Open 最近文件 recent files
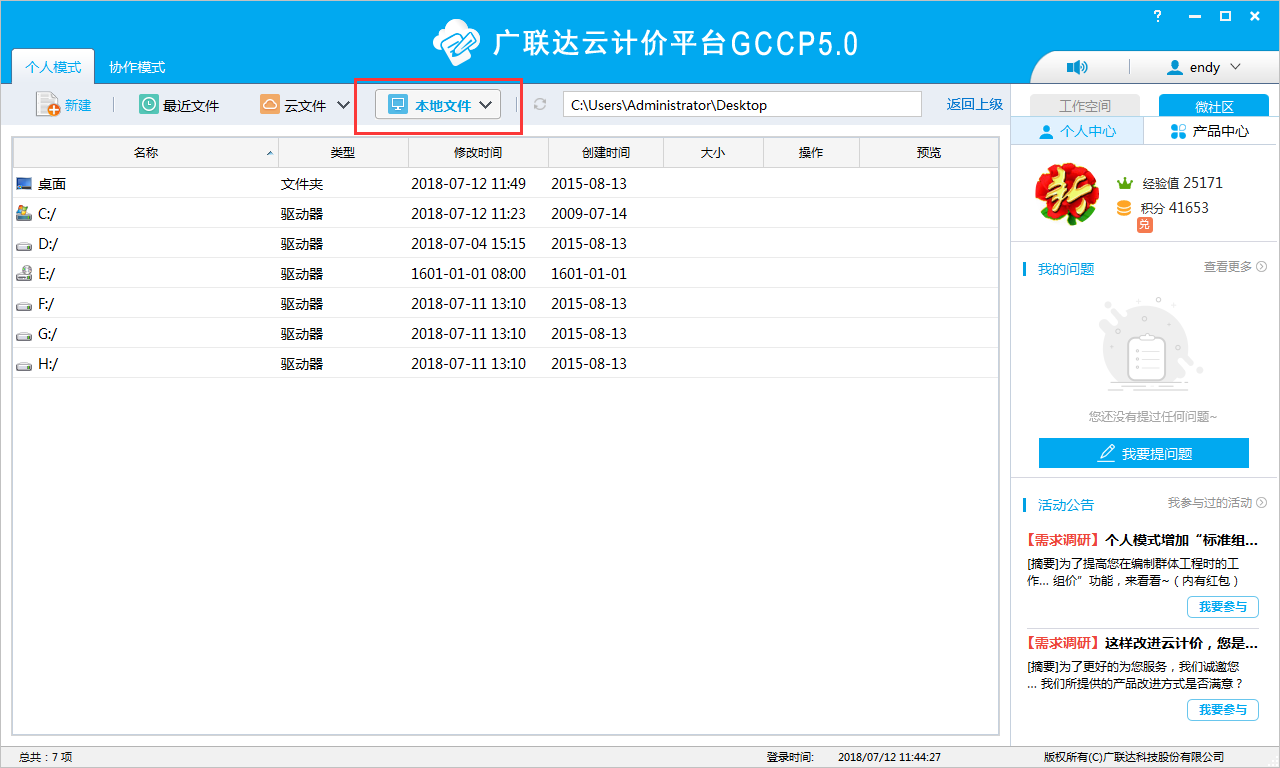 point(179,105)
